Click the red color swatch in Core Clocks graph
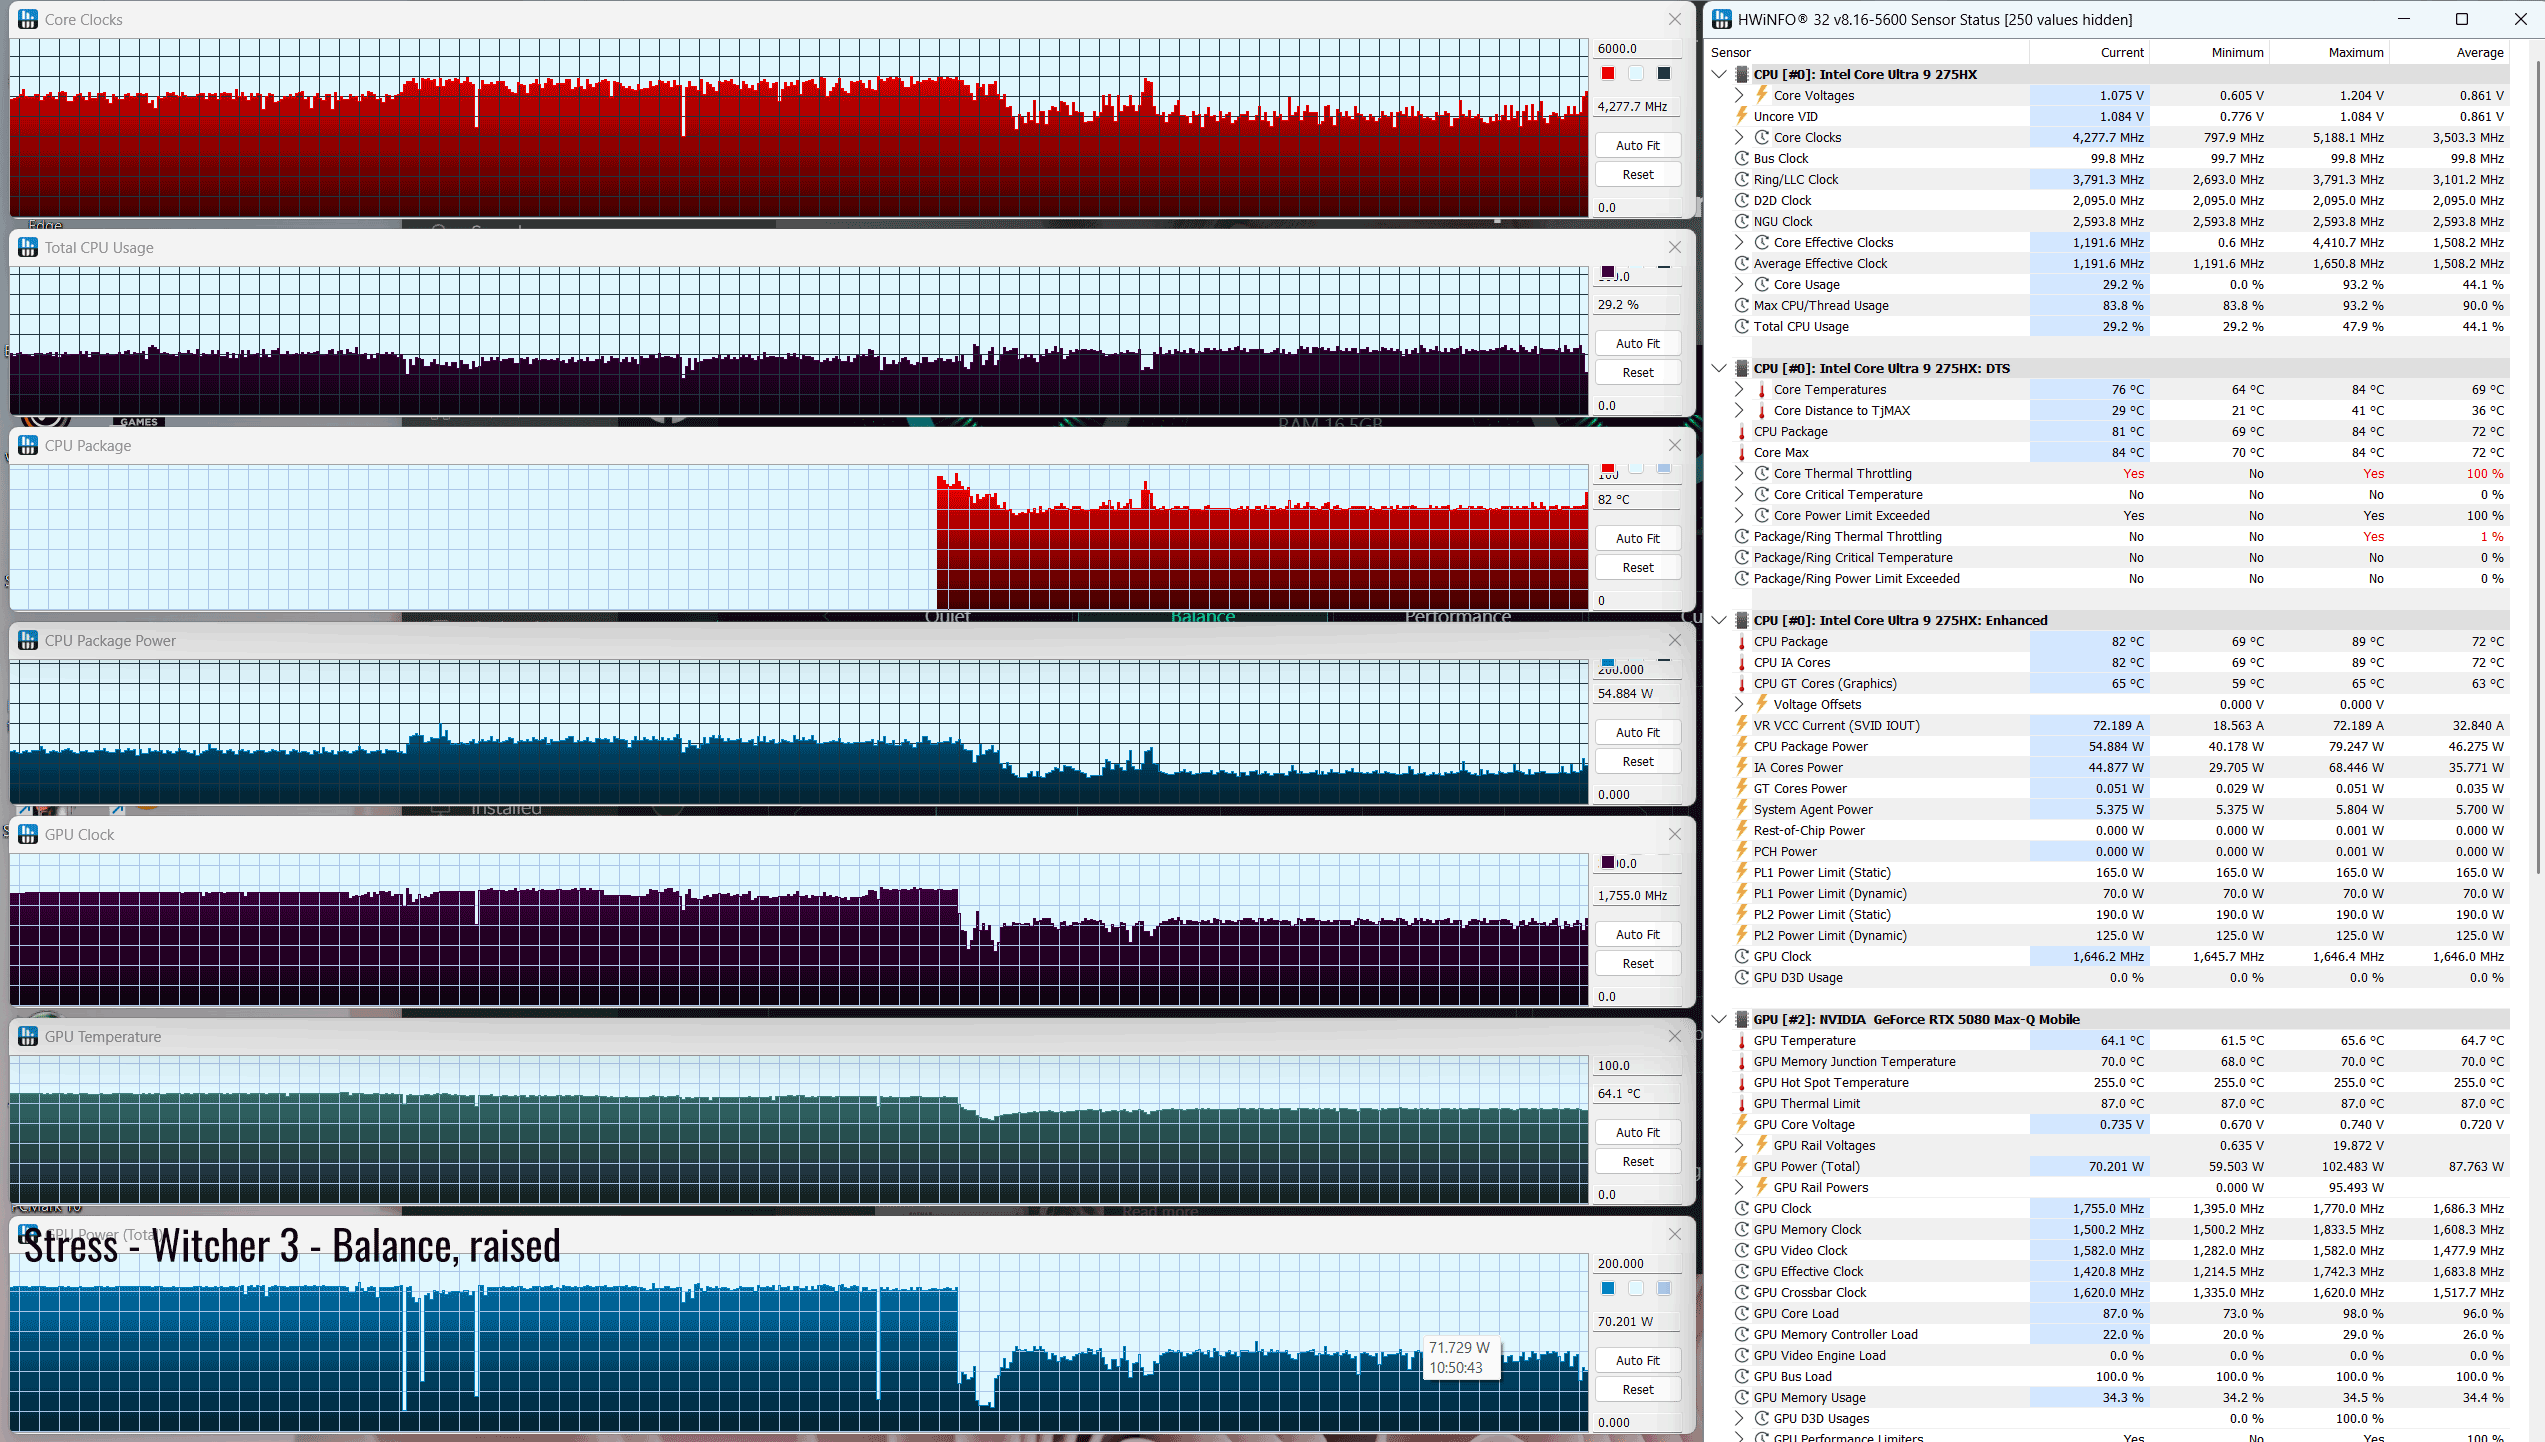 tap(1608, 73)
